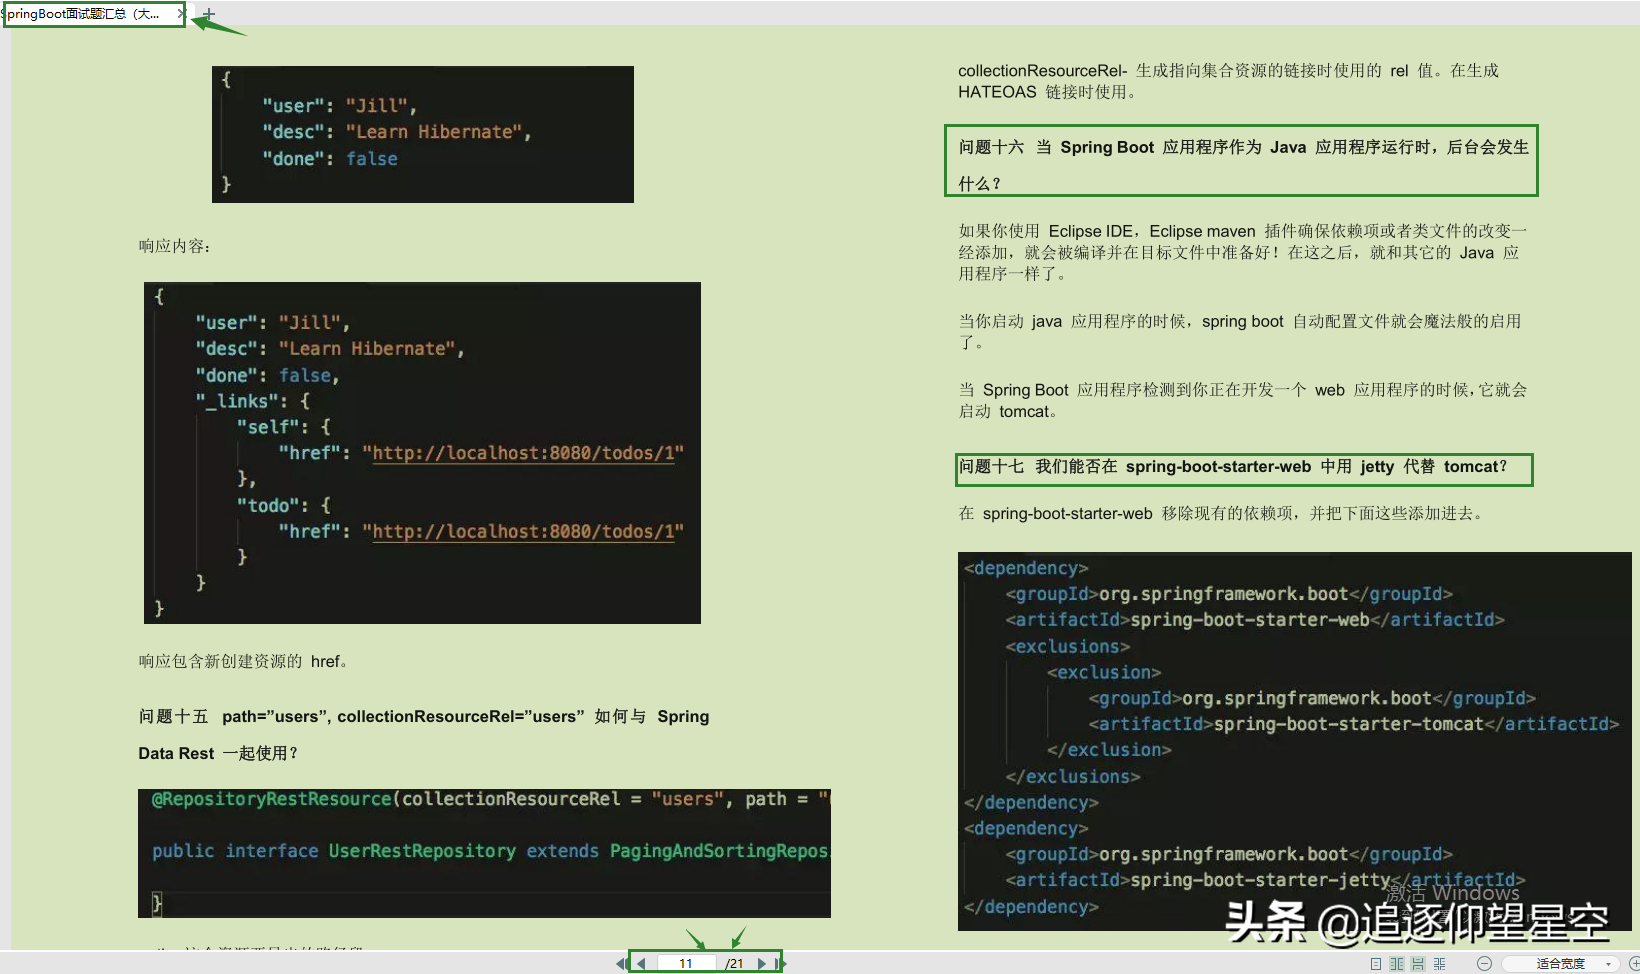Click the public interface UserRestRepository line
The height and width of the screenshot is (974, 1640).
[491, 851]
